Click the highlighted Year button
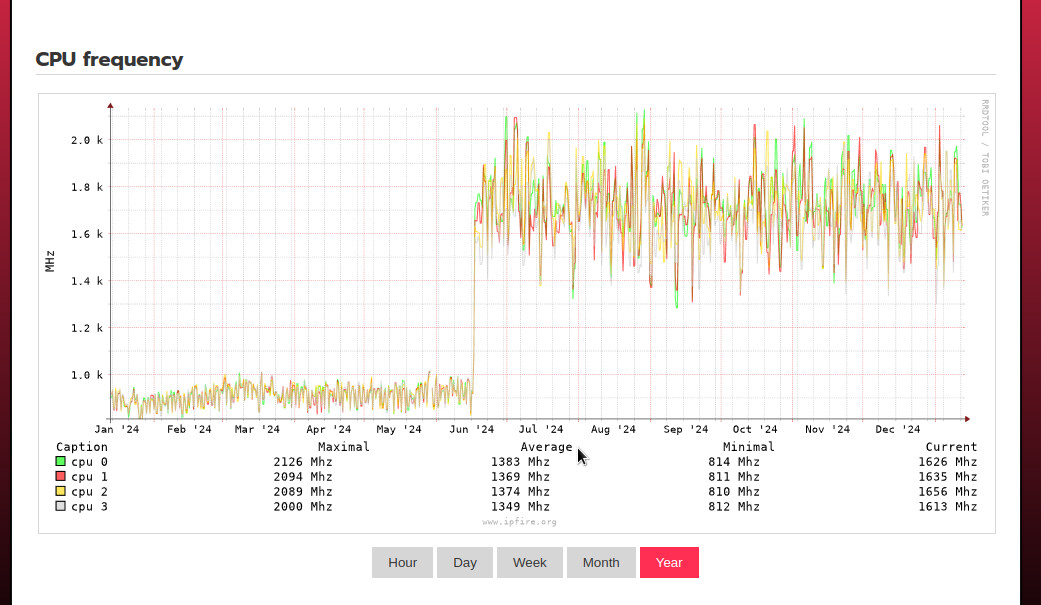This screenshot has height=605, width=1041. 669,562
